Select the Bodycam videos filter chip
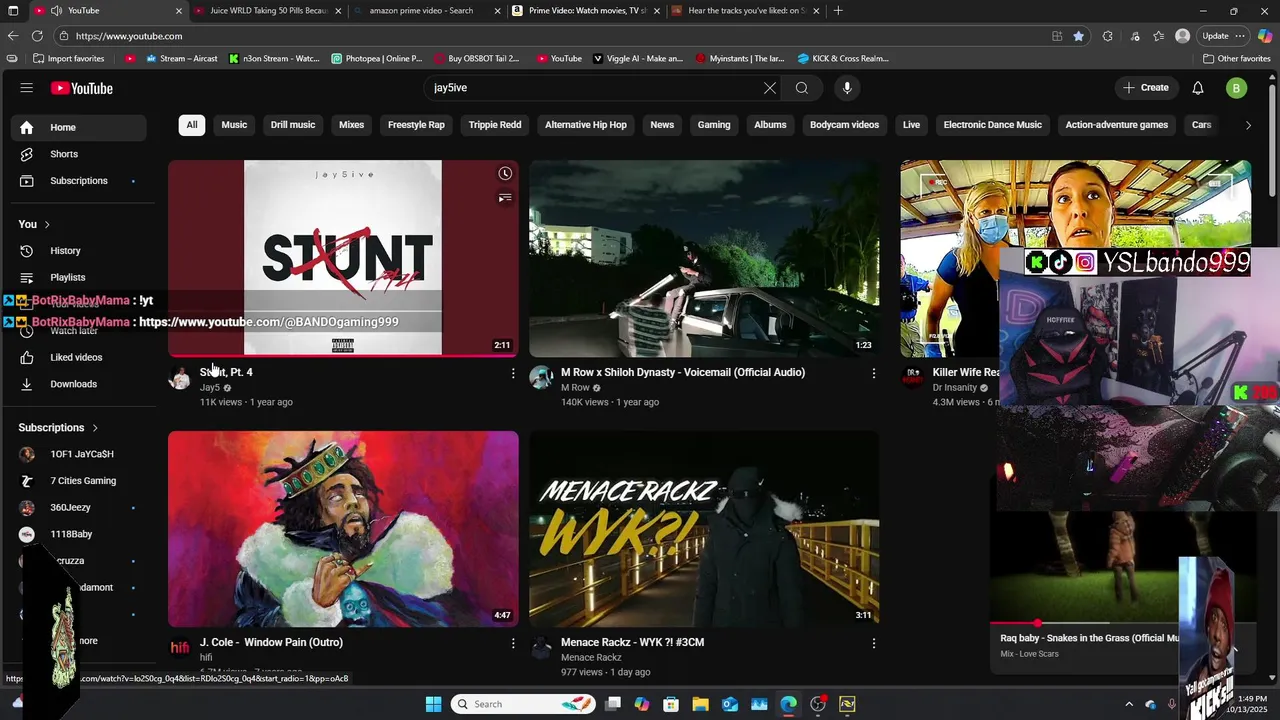The image size is (1280, 720). click(845, 125)
